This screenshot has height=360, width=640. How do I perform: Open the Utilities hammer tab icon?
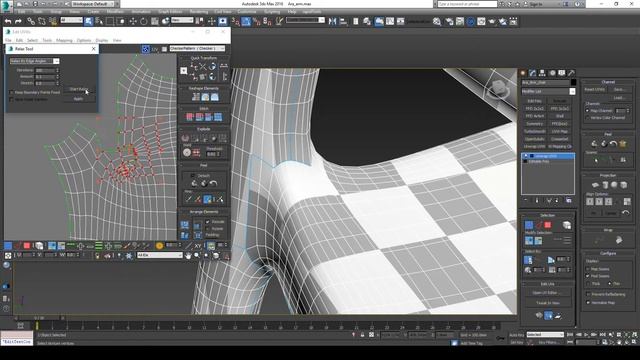(x=571, y=73)
